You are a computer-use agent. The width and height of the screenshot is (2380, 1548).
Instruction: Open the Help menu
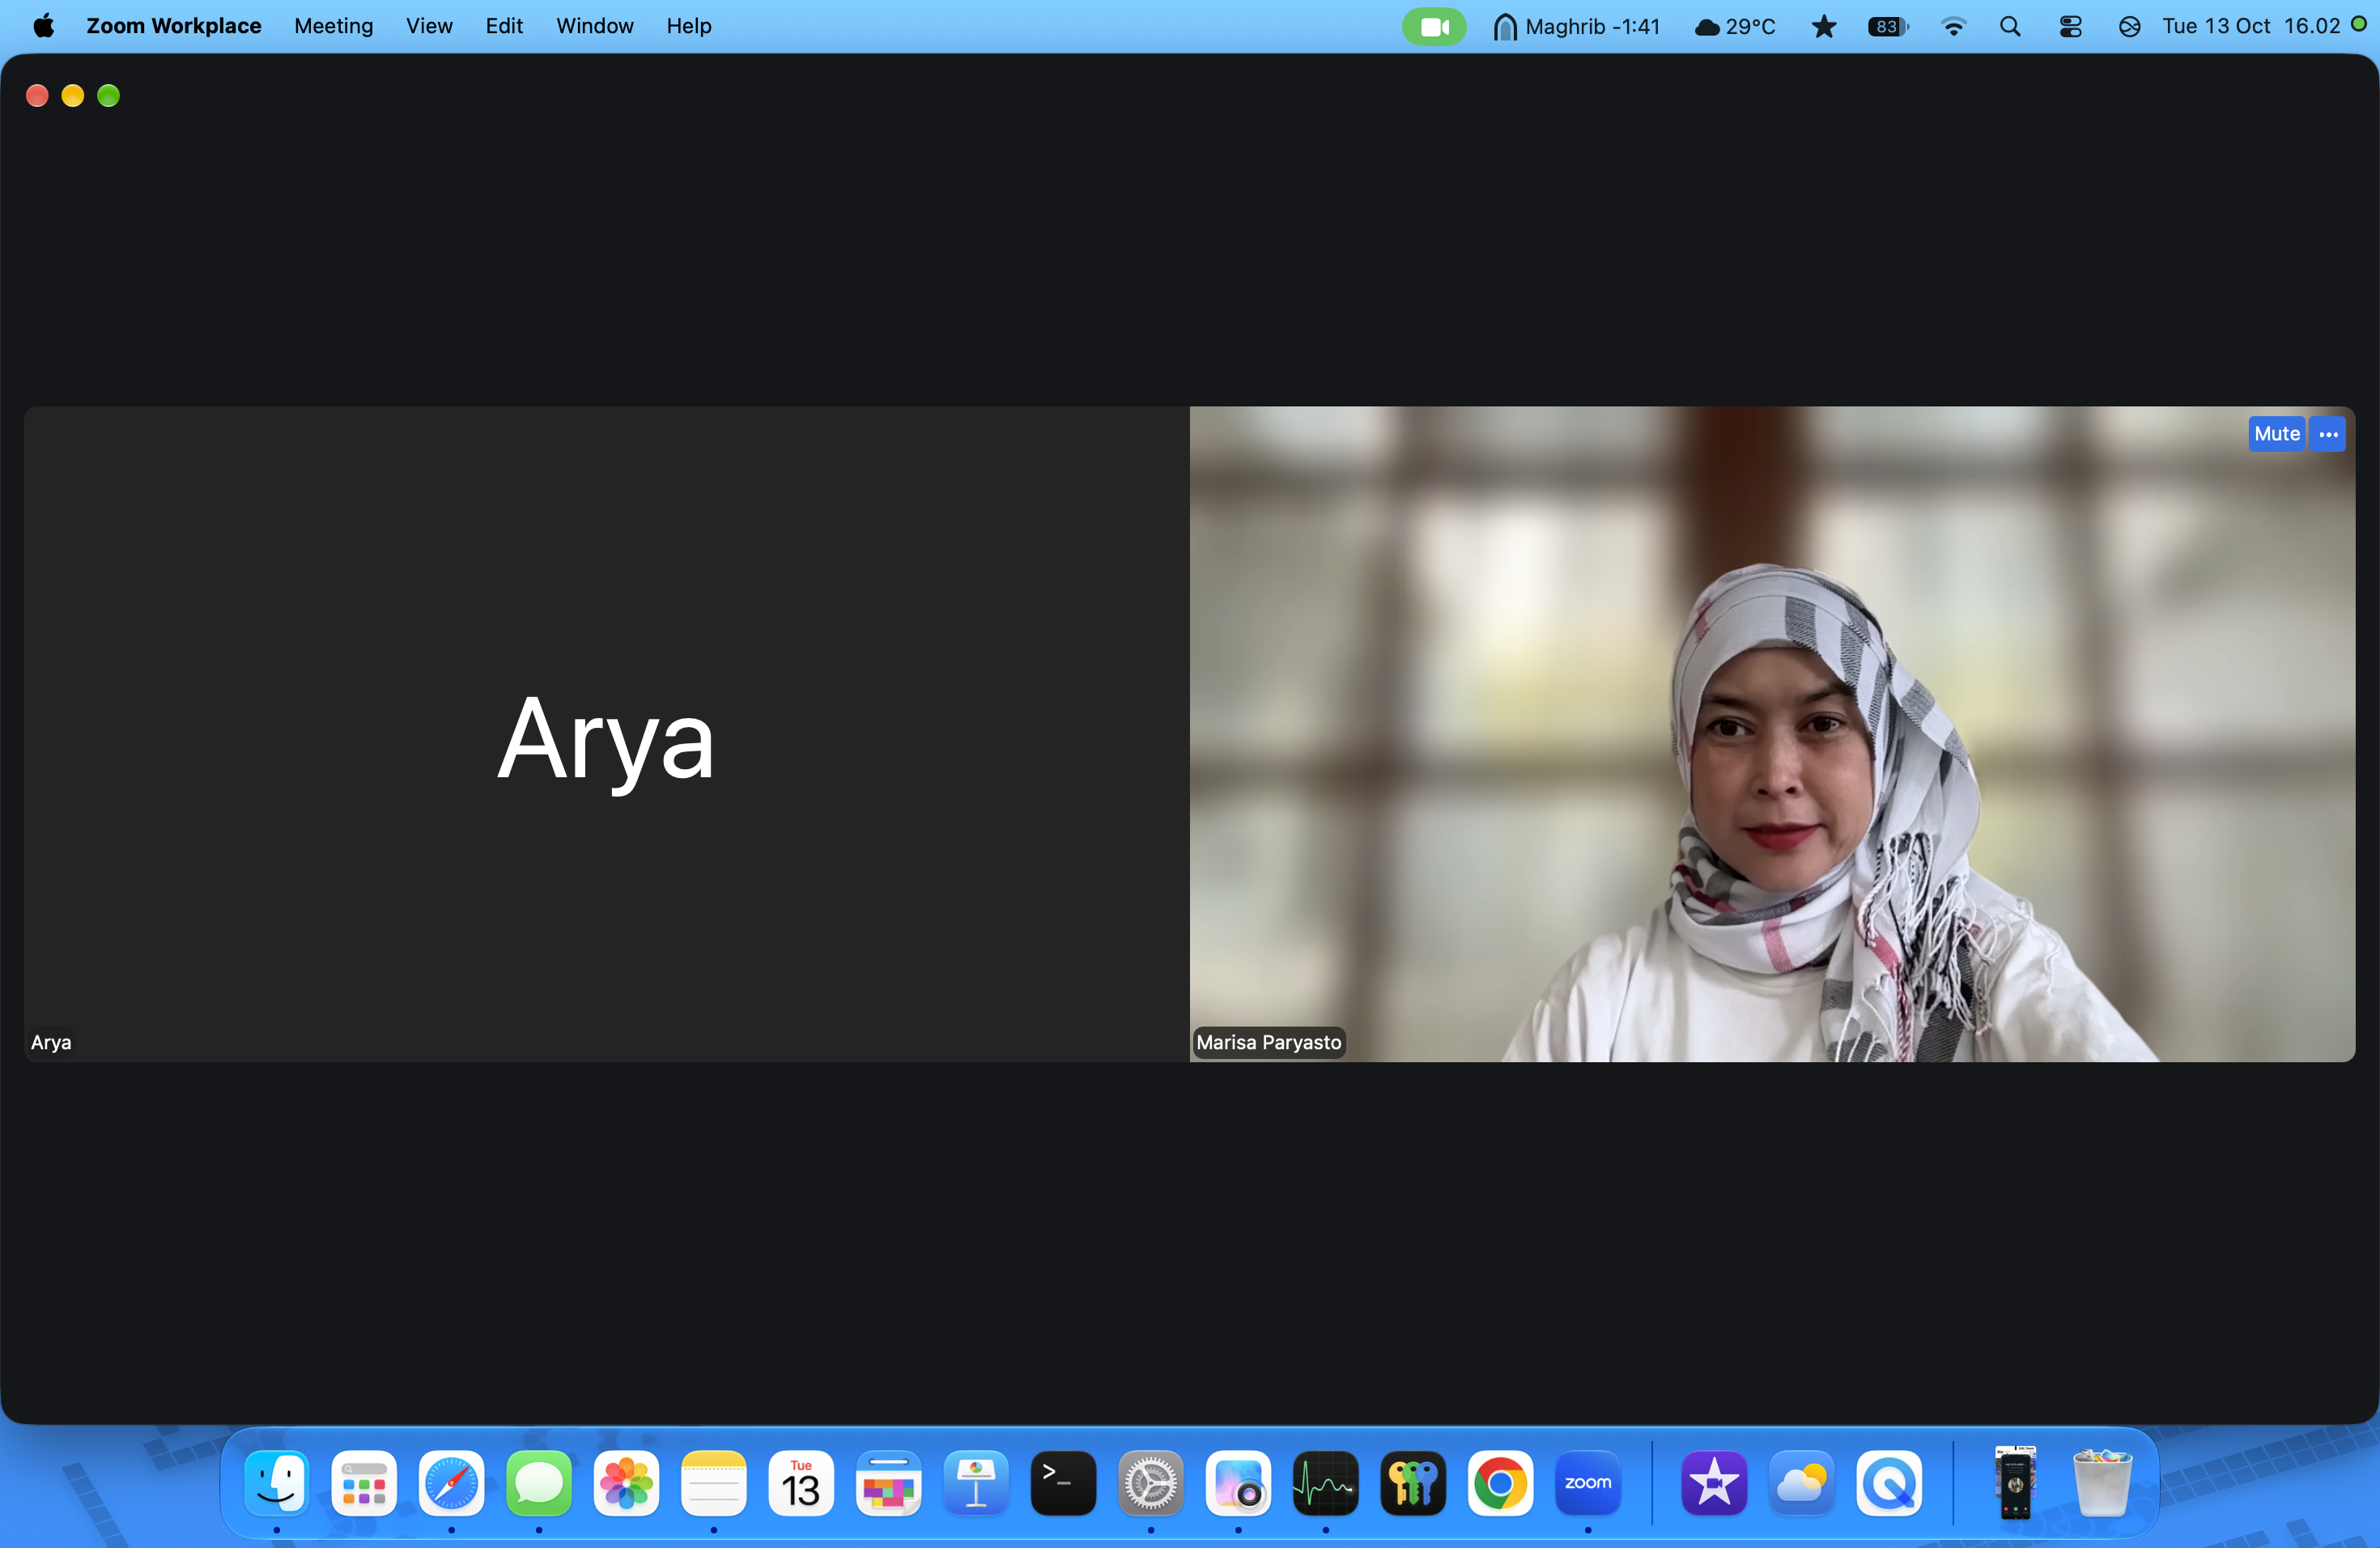pyautogui.click(x=689, y=26)
